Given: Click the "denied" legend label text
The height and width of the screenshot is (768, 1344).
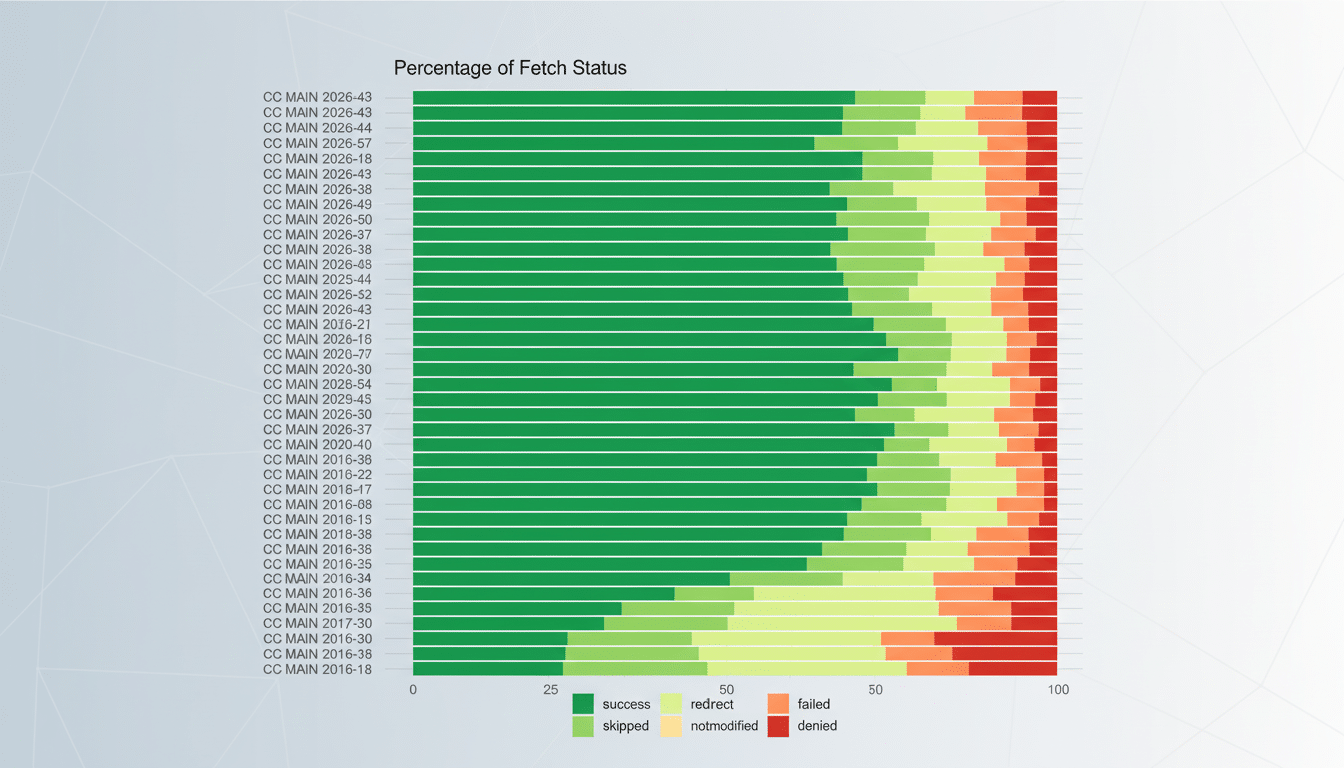Looking at the screenshot, I should (x=818, y=726).
